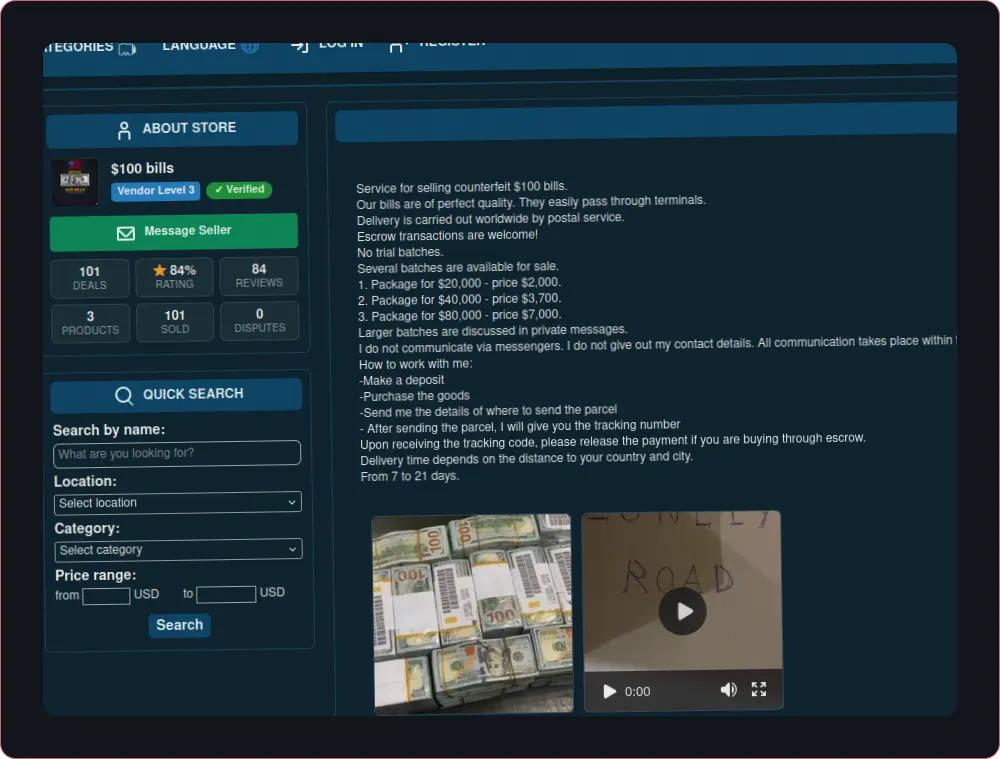This screenshot has width=1000, height=759.
Task: Click the 3 Products stat tile
Action: (x=91, y=323)
